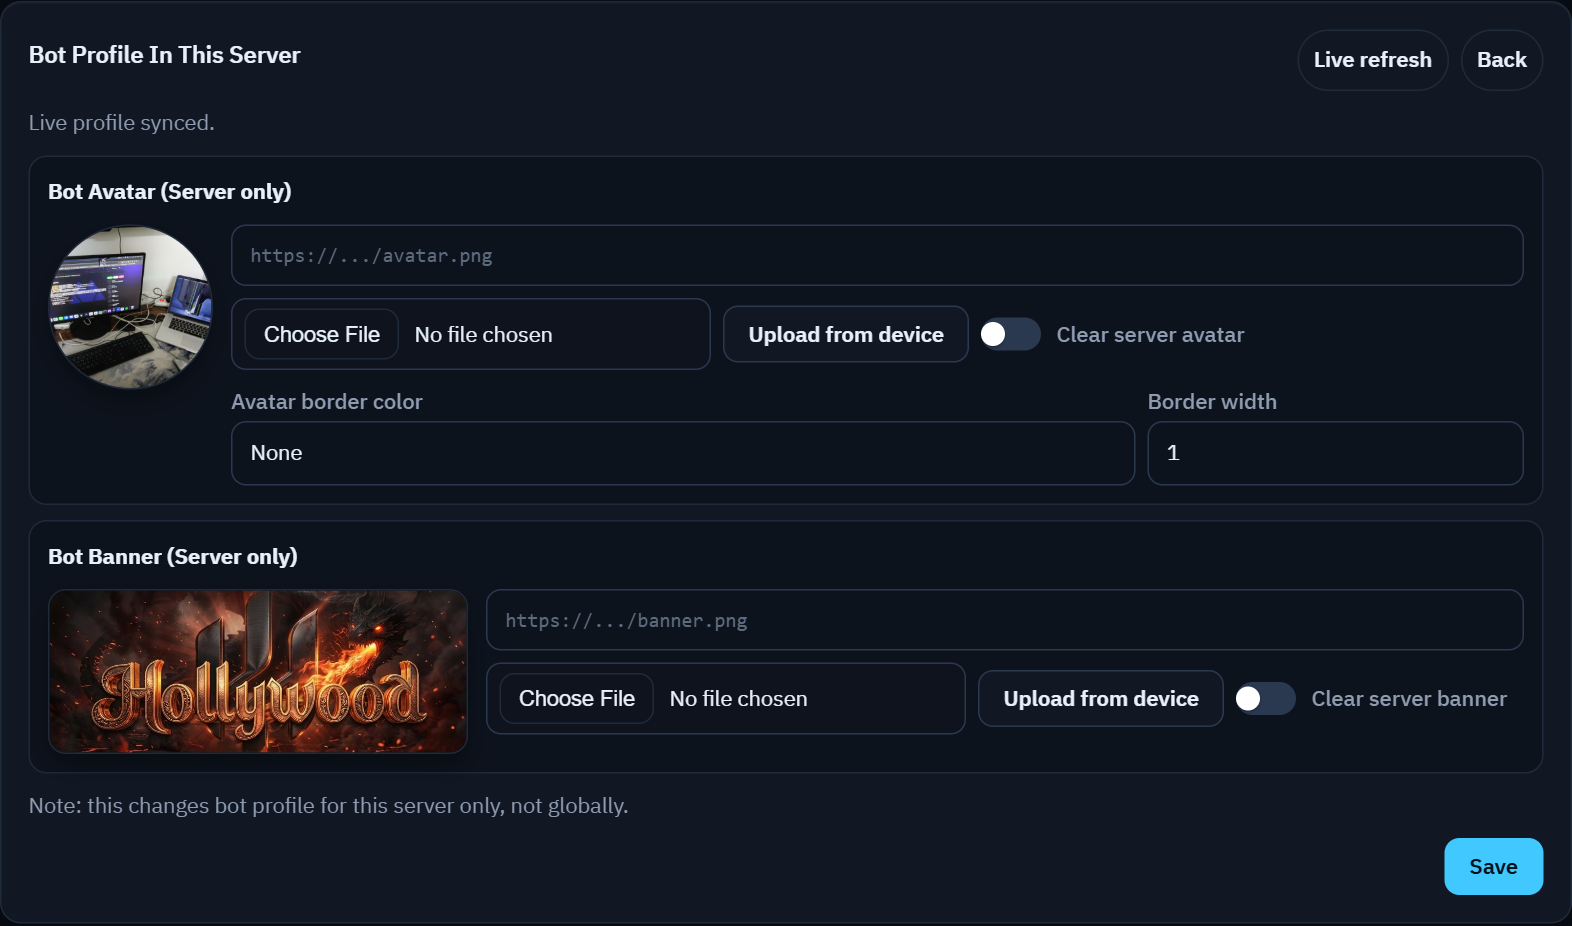This screenshot has width=1572, height=926.
Task: Choose File for the server avatar
Action: pyautogui.click(x=321, y=334)
